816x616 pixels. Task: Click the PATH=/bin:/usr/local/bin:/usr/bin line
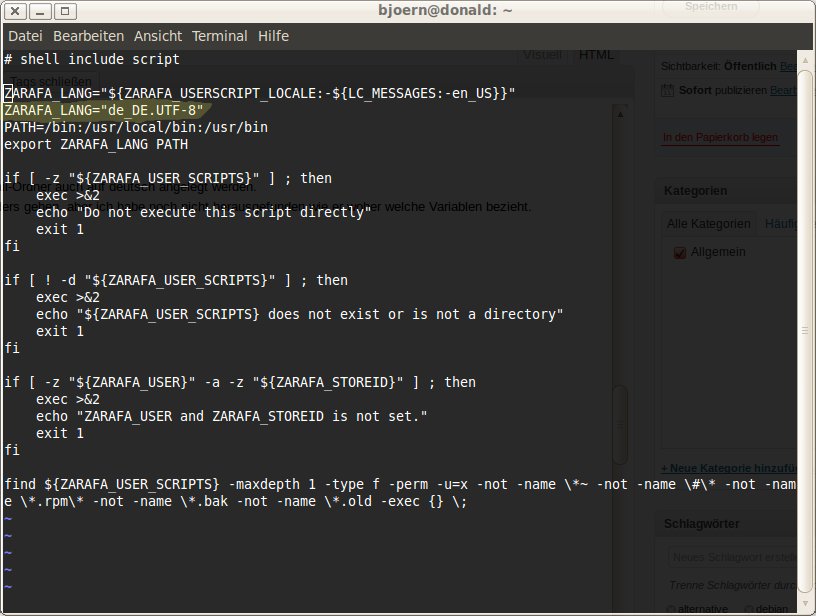(x=136, y=127)
